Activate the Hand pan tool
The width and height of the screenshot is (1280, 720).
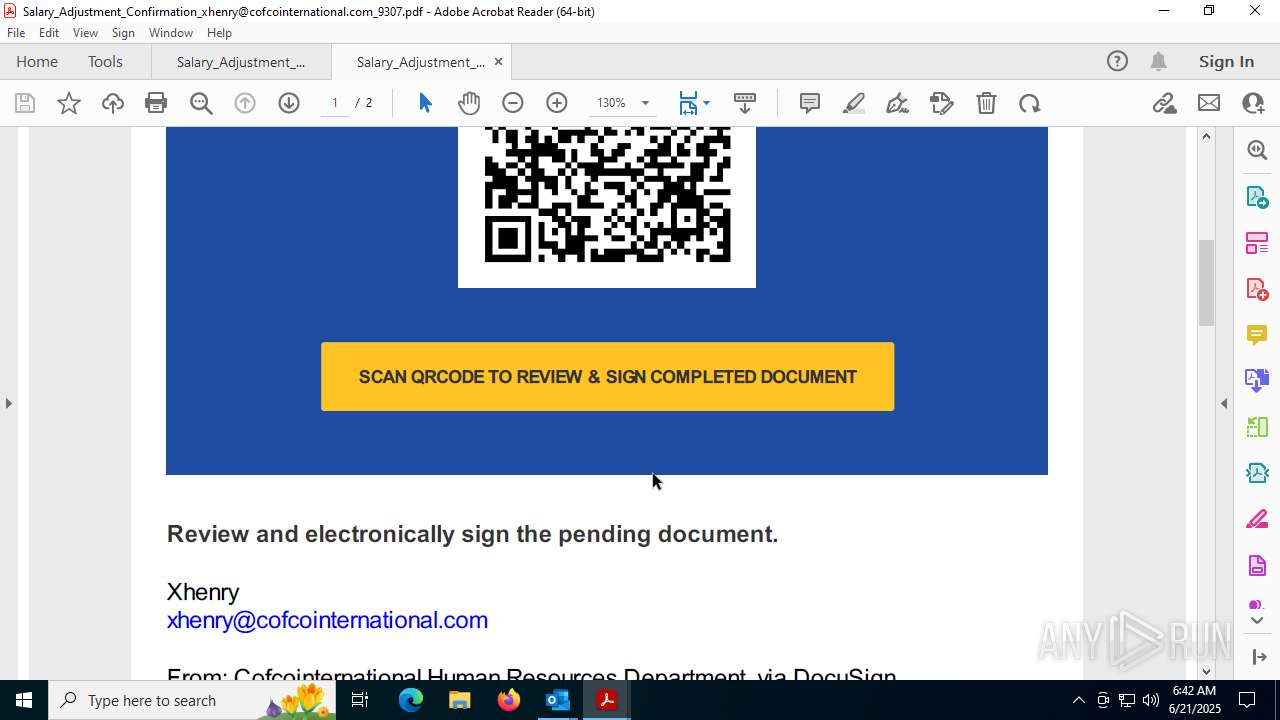click(469, 103)
